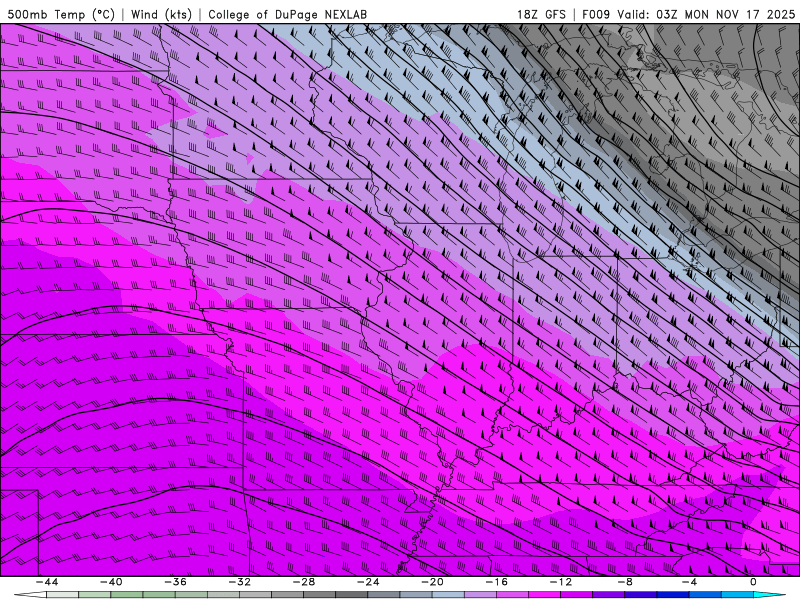Click the "F009" forecast hour label
The height and width of the screenshot is (600, 800).
point(596,14)
